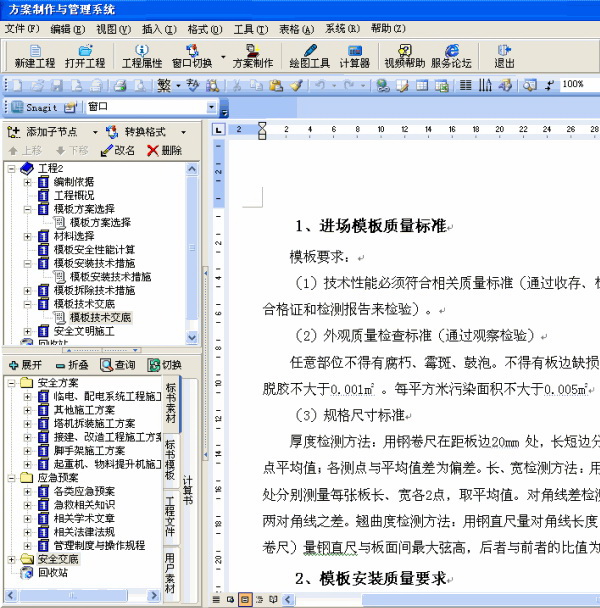Collapse the 安全方案 folder
600x608 pixels.
point(12,383)
